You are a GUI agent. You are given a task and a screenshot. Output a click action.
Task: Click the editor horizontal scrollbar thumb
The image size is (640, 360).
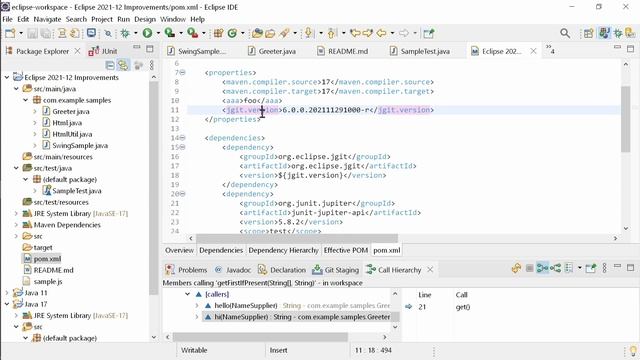297,238
